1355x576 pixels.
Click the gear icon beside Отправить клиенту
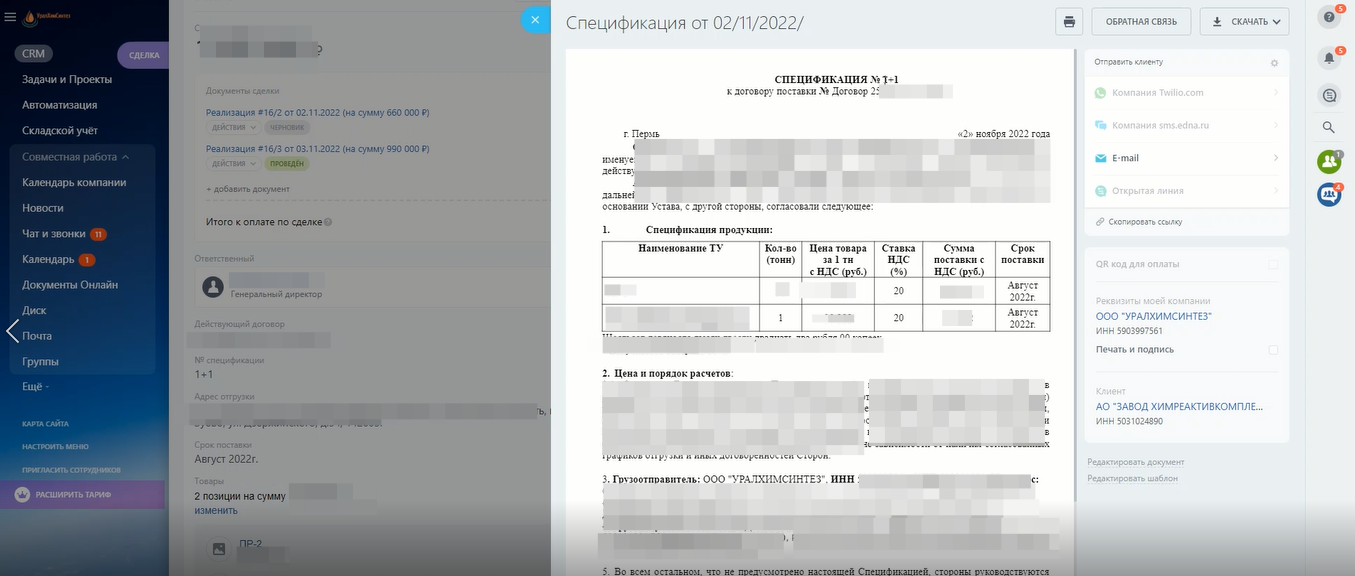click(x=1274, y=63)
